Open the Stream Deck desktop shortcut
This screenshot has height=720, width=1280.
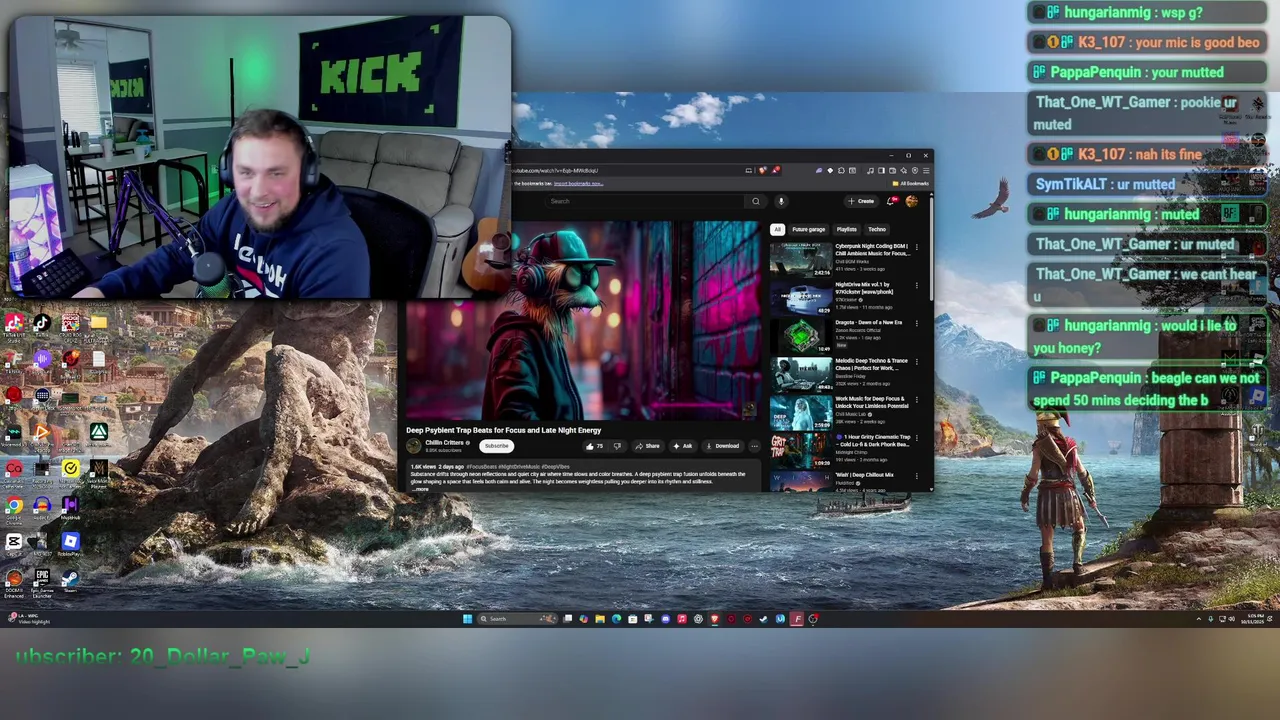click(x=42, y=396)
